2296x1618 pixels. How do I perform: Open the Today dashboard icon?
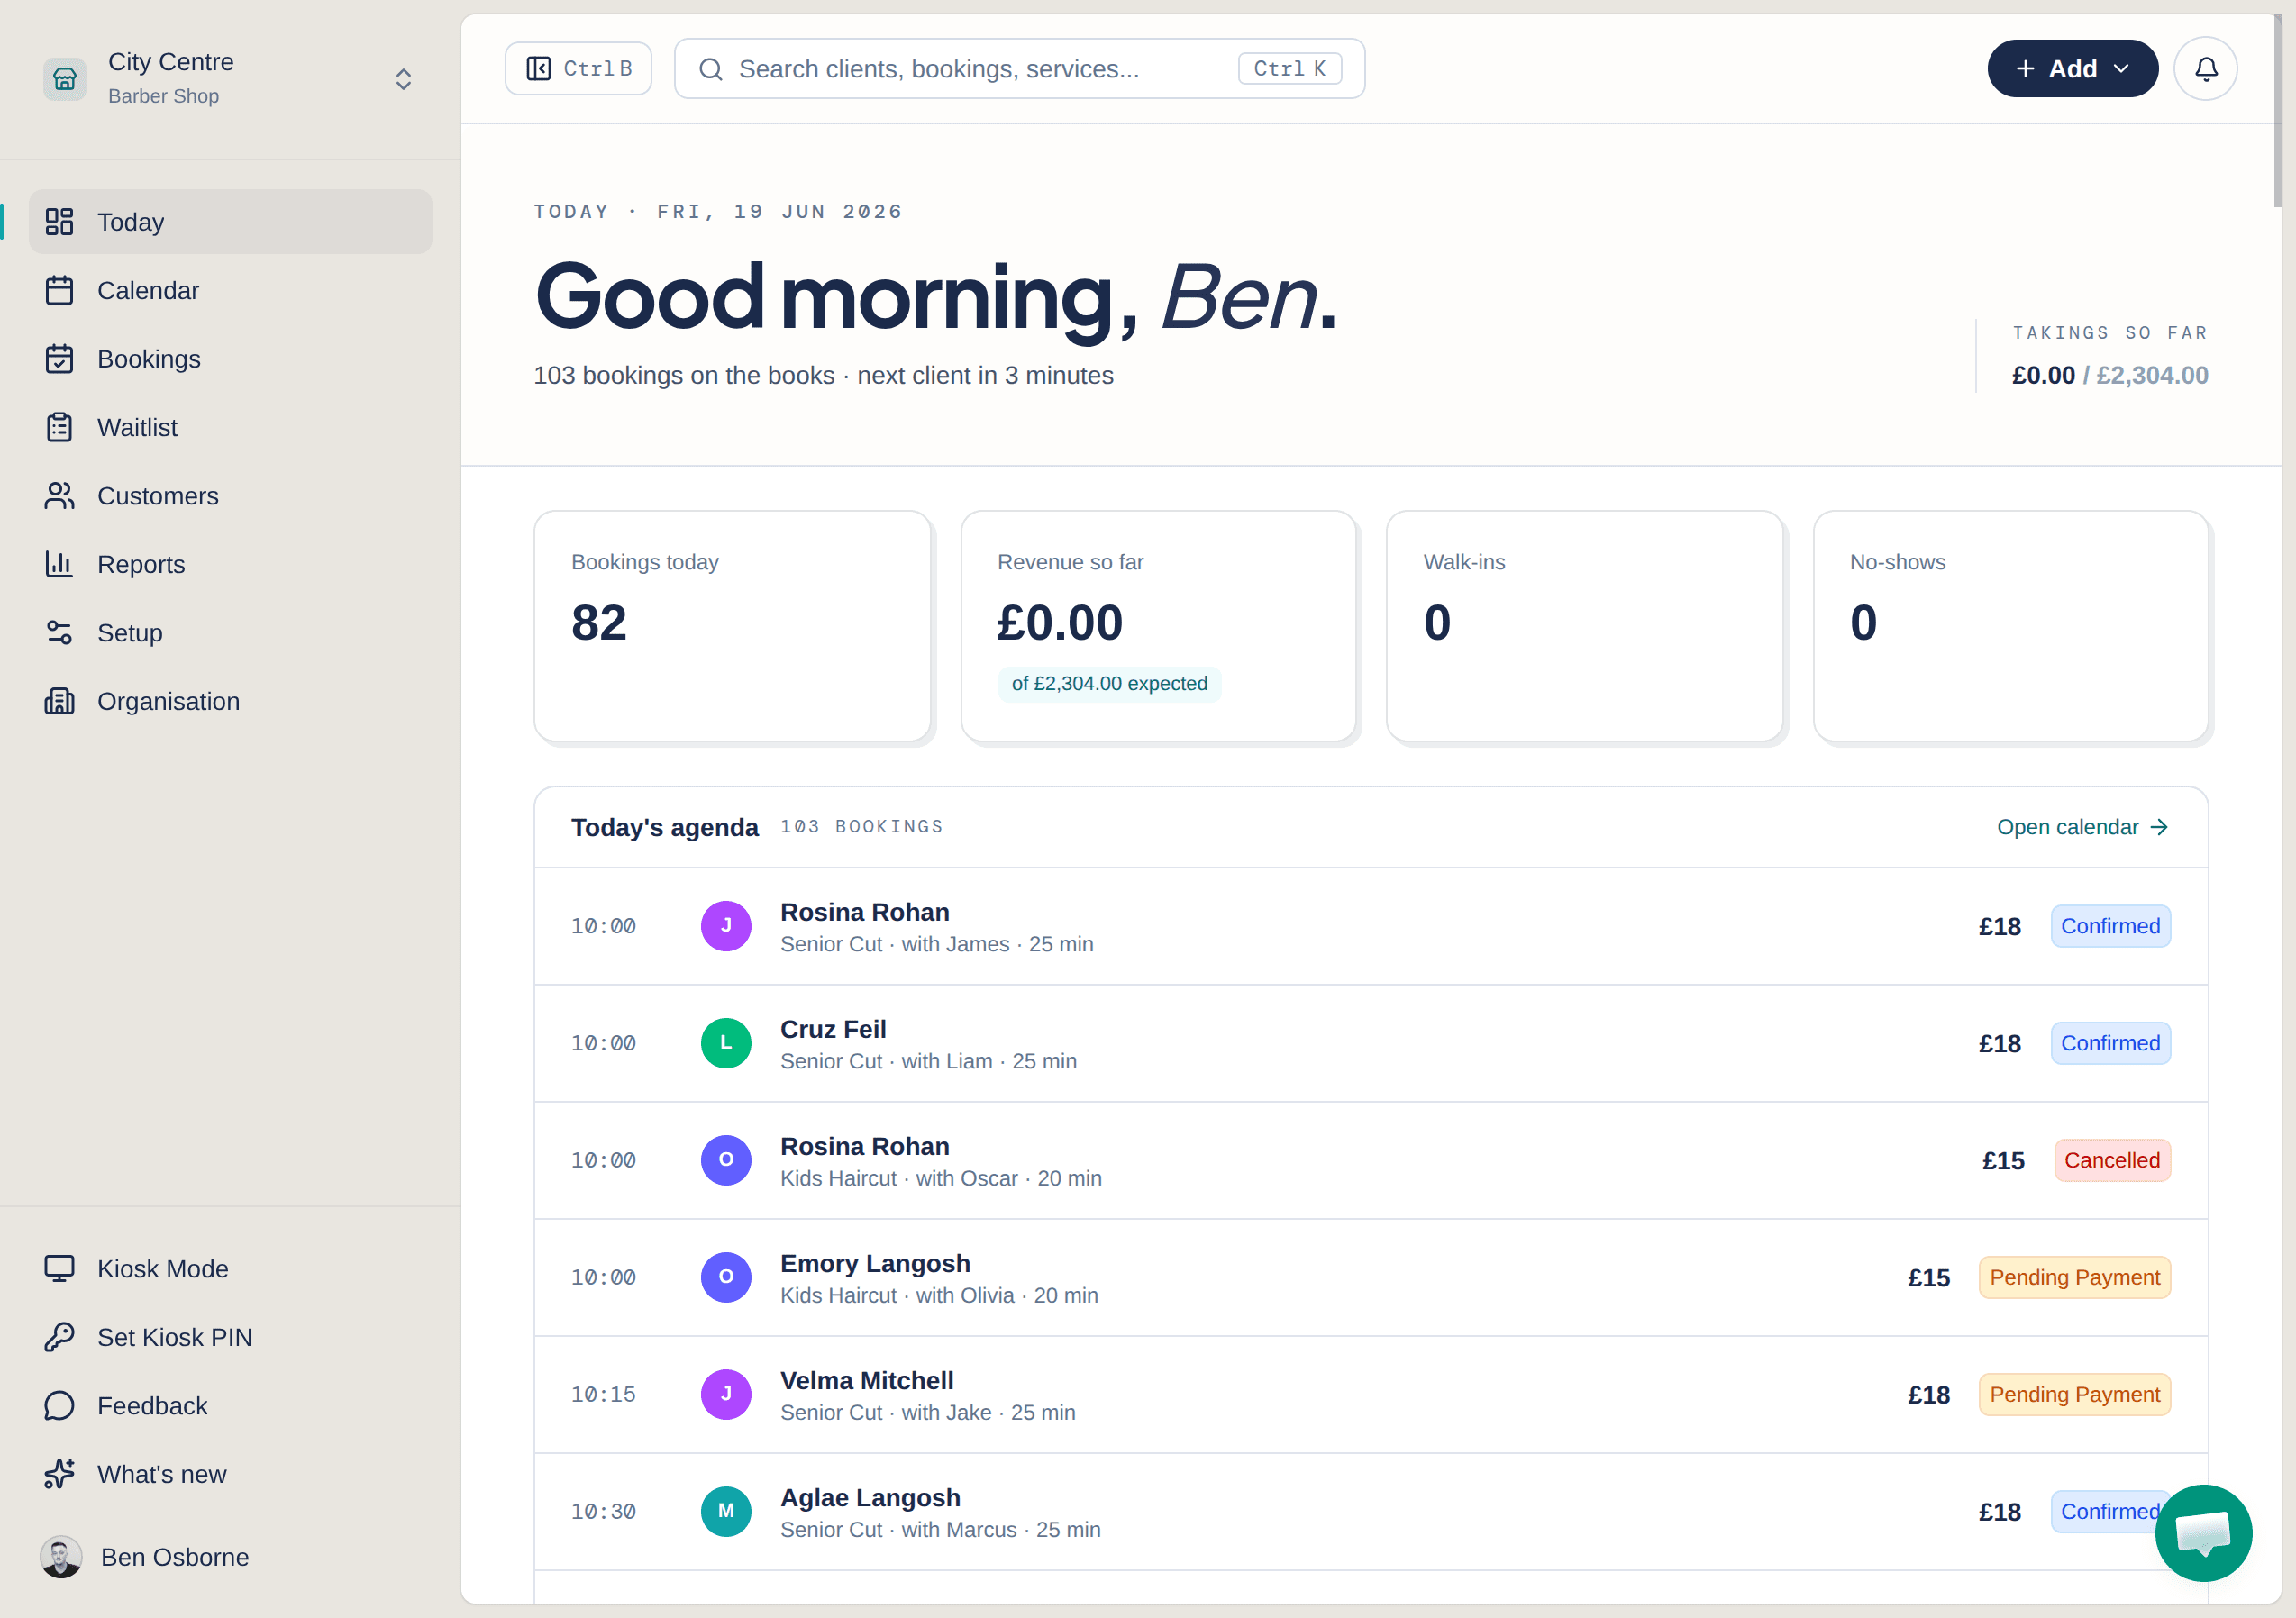[59, 221]
